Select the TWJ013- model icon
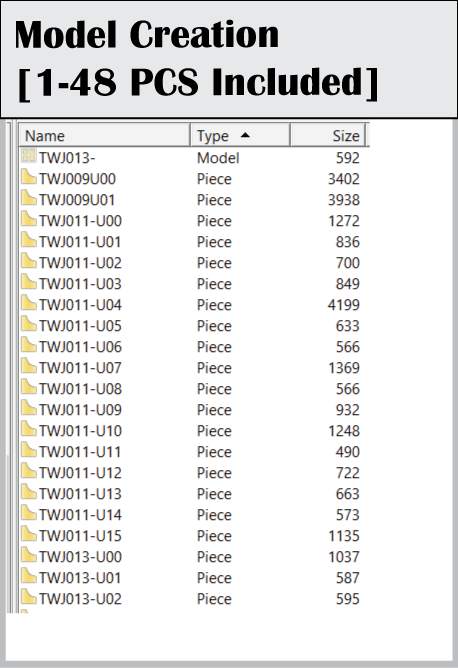Image resolution: width=458 pixels, height=668 pixels. pos(29,155)
